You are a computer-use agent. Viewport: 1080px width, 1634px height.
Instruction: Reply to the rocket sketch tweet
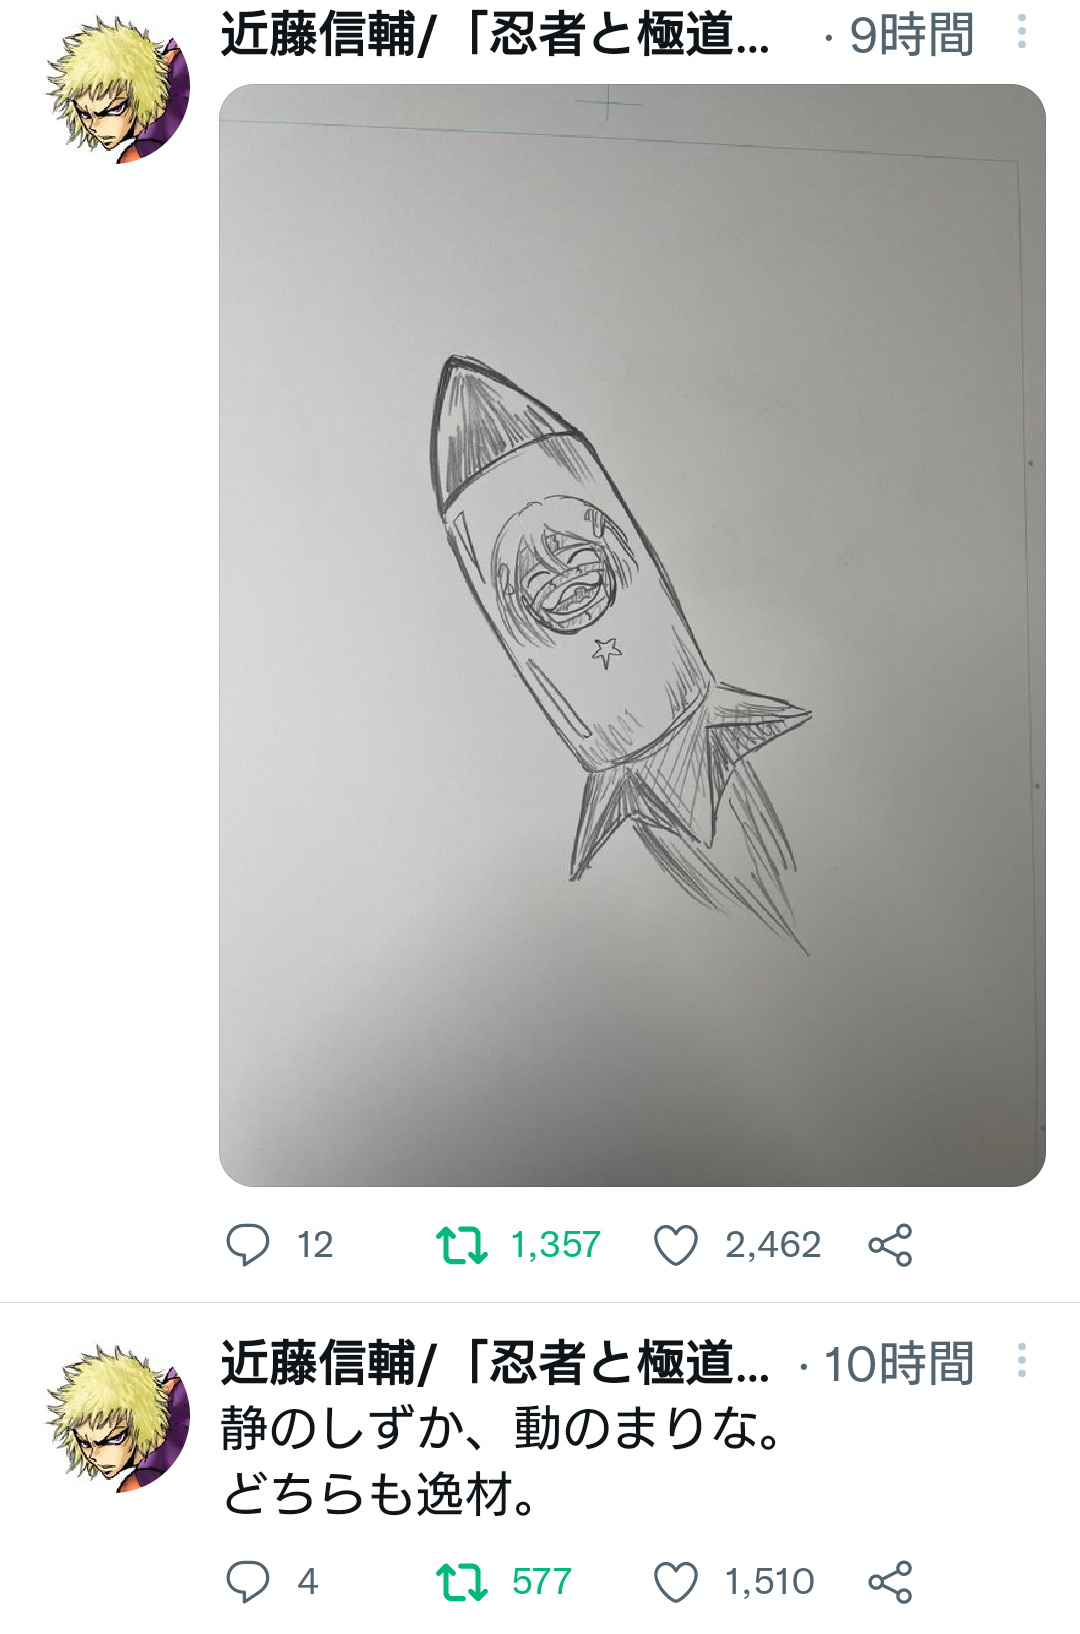coord(248,1245)
